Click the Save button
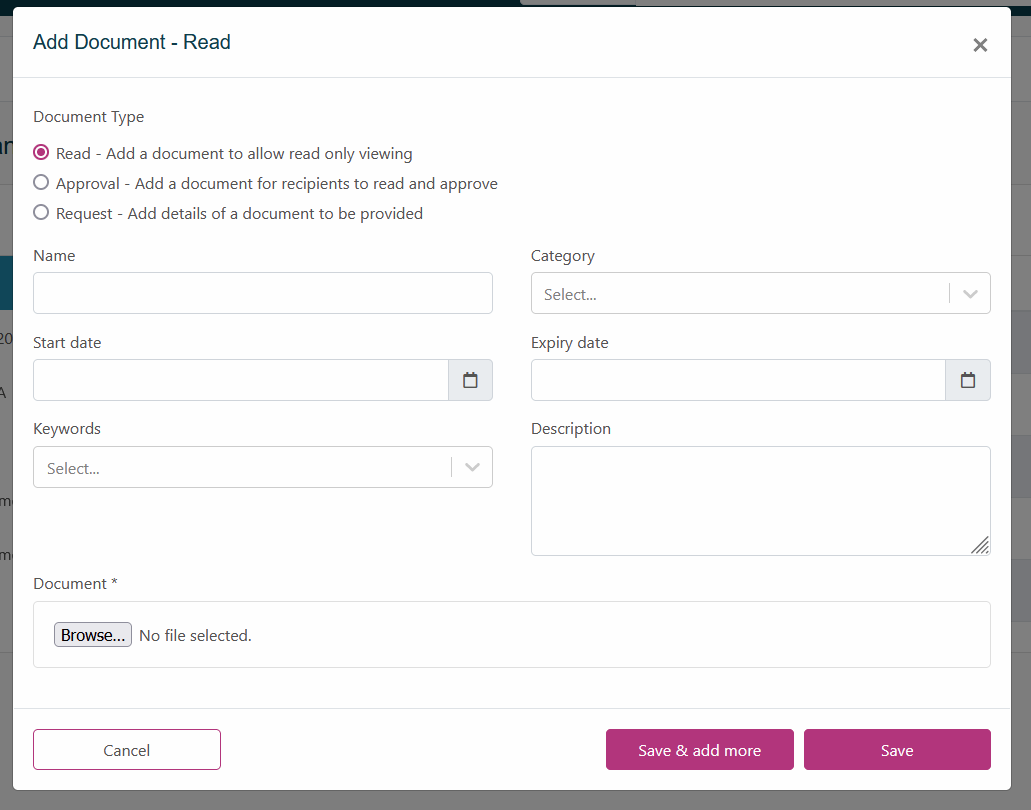Screen dimensions: 1031x810 click(897, 750)
